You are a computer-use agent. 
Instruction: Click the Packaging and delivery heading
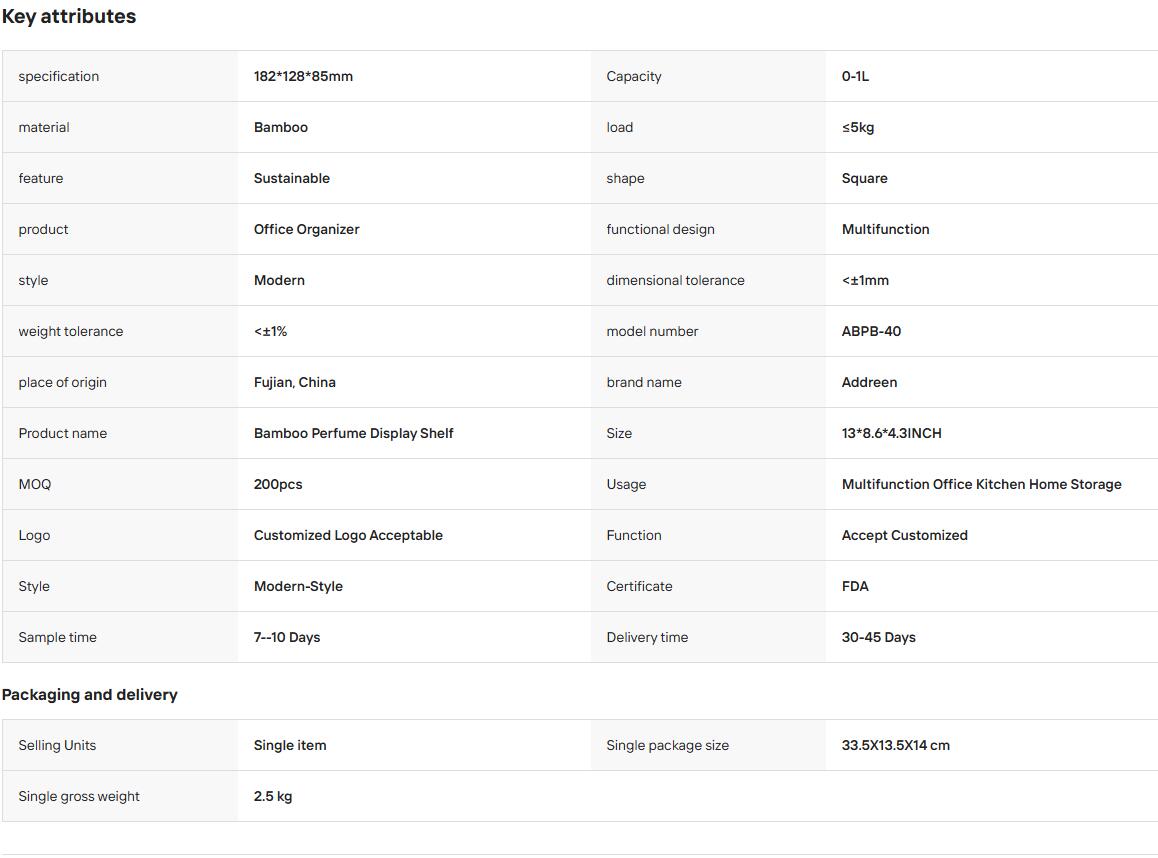pos(89,694)
